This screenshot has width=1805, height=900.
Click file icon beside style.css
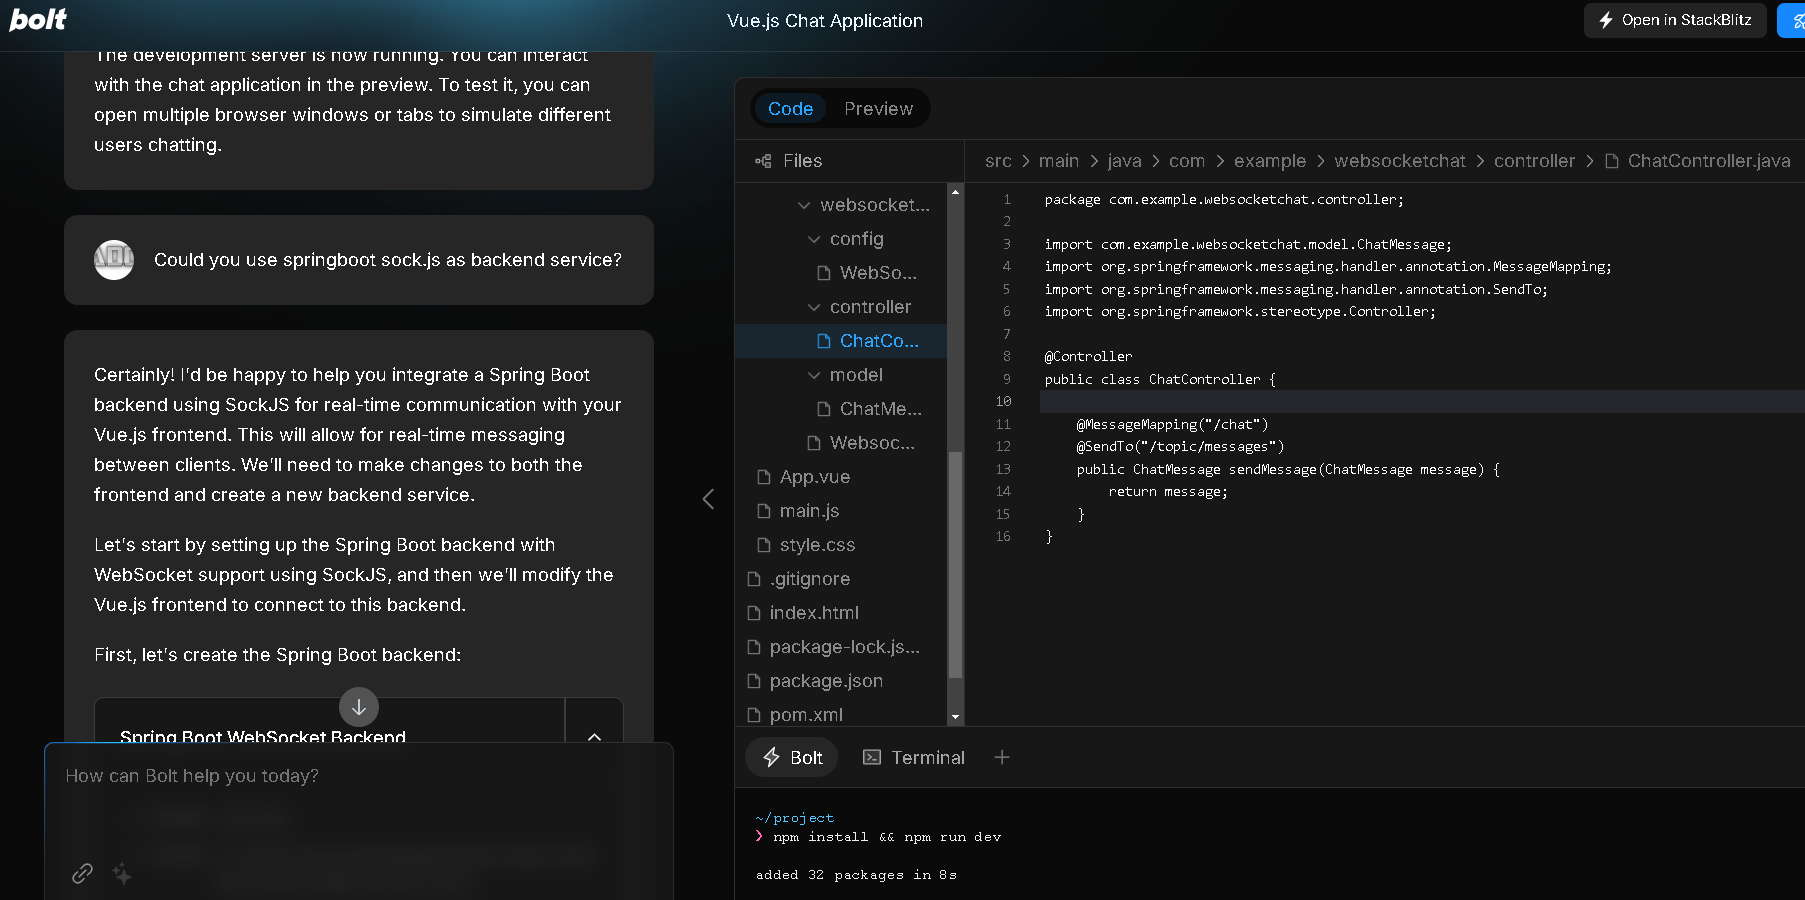pos(764,545)
